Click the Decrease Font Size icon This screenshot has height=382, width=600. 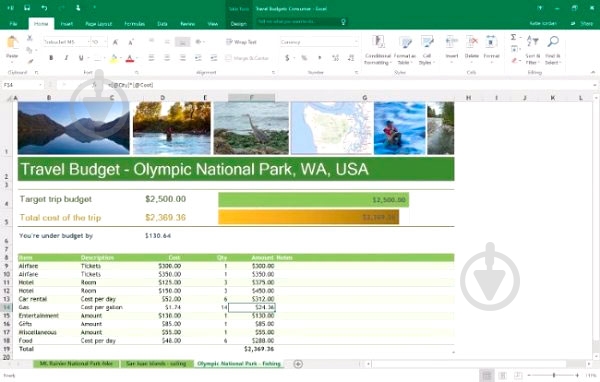pos(130,42)
